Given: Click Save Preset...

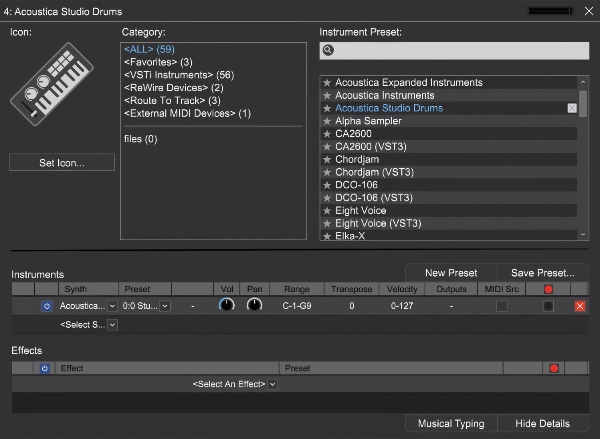Looking at the screenshot, I should (543, 273).
